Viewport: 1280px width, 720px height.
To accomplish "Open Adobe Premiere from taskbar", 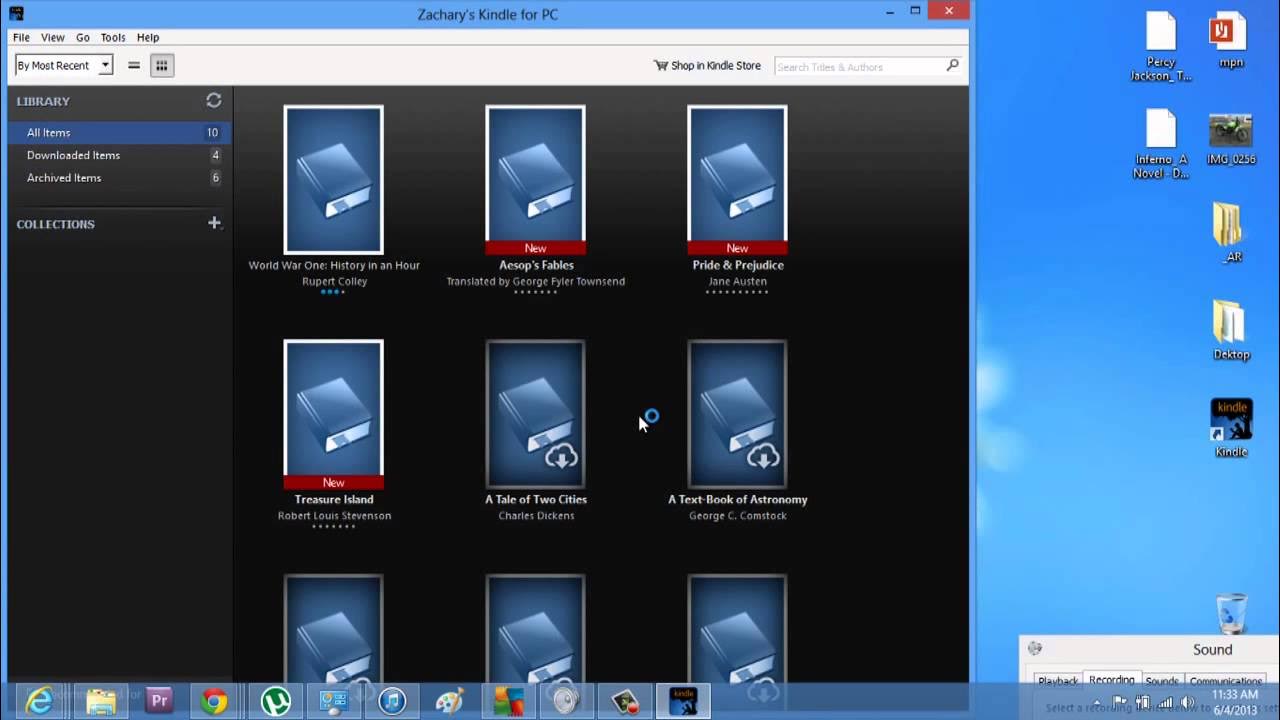I will pyautogui.click(x=159, y=701).
